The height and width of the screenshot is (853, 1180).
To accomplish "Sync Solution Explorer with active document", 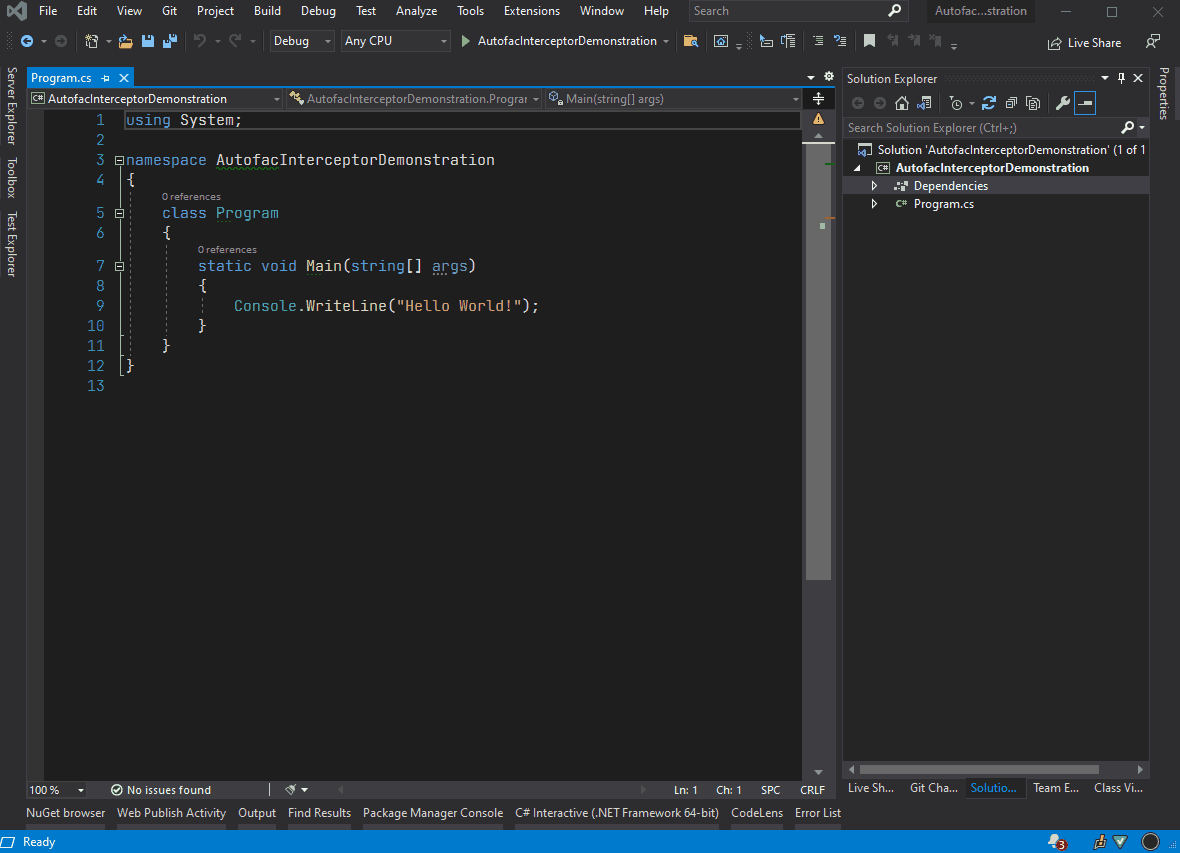I will click(924, 102).
